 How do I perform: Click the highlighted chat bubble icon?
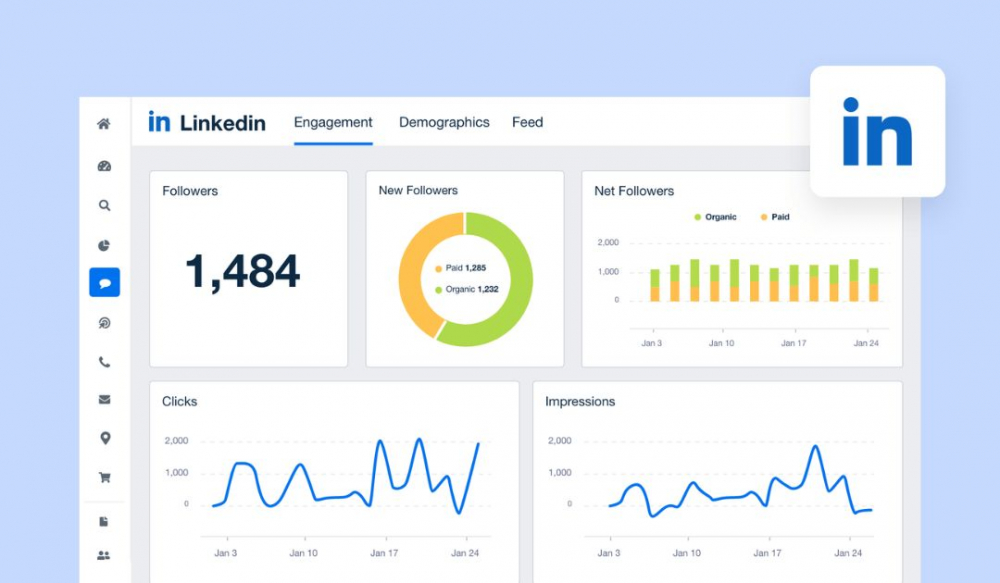pos(105,283)
